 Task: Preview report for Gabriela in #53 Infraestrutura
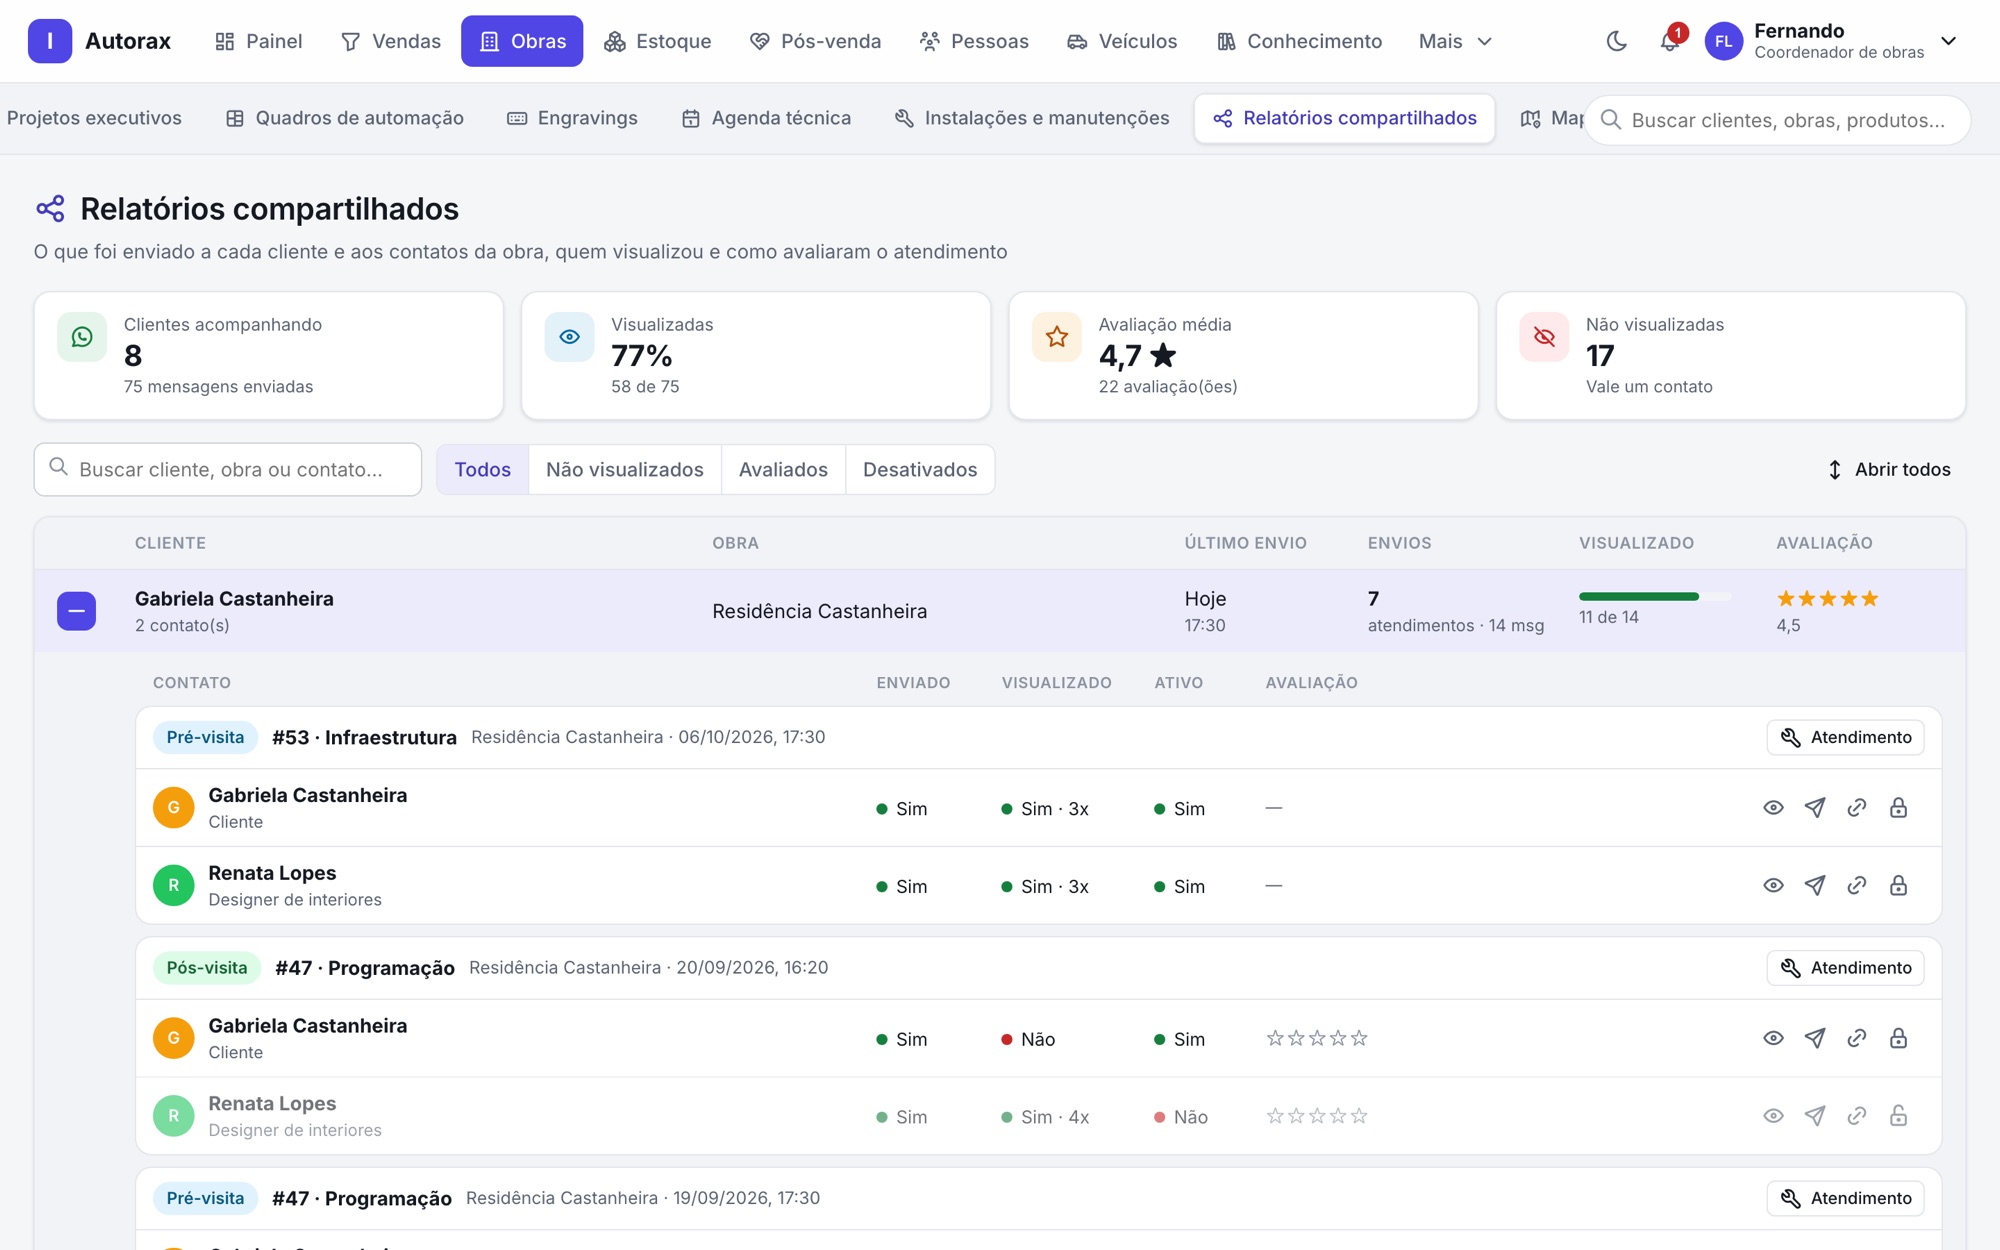[x=1773, y=807]
